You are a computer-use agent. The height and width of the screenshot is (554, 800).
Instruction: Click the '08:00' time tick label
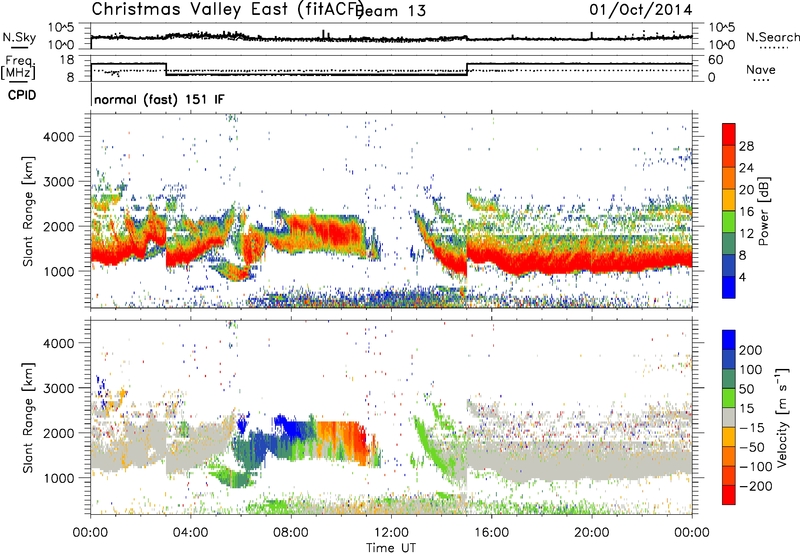tap(291, 533)
